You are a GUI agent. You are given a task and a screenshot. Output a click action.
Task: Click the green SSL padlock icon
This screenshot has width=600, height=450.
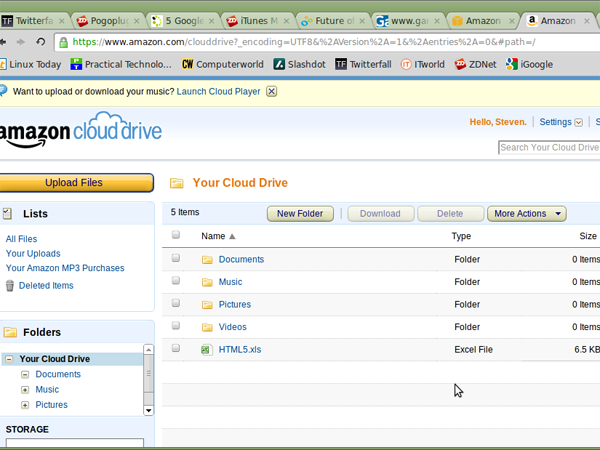pyautogui.click(x=64, y=42)
